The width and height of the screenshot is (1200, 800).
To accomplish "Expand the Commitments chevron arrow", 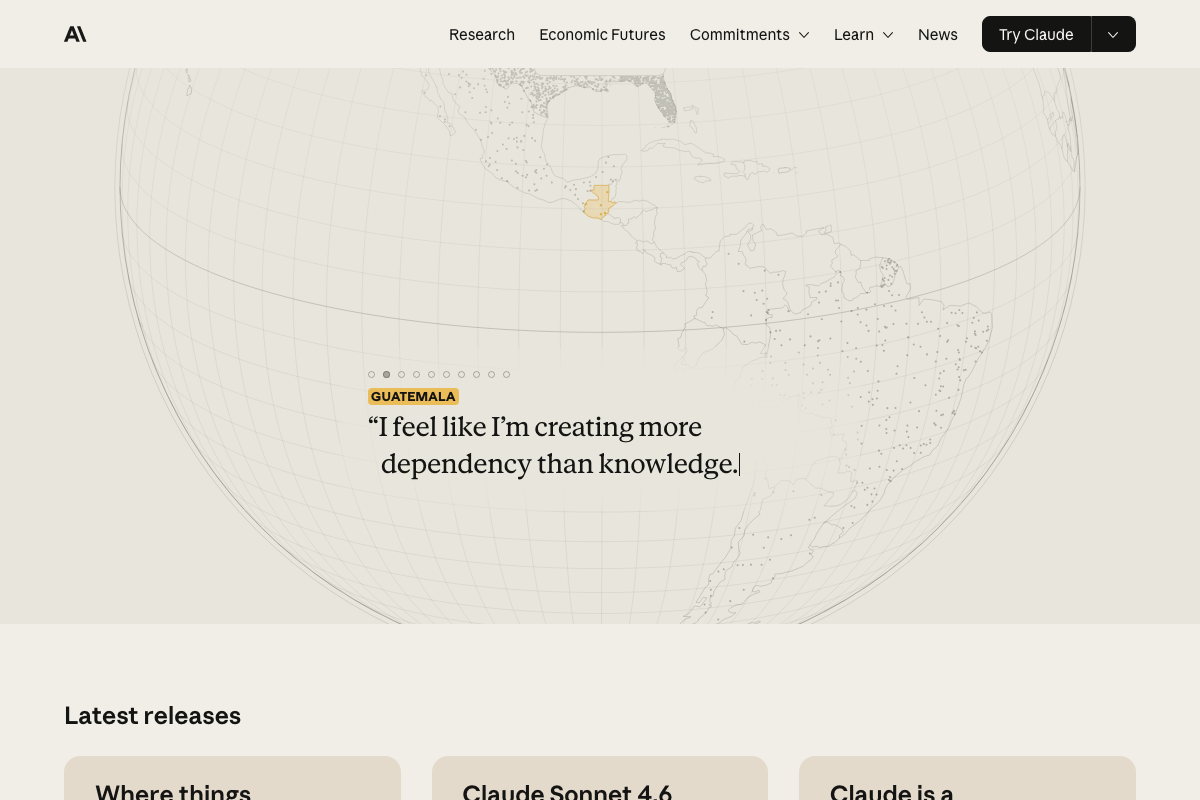I will pyautogui.click(x=803, y=35).
